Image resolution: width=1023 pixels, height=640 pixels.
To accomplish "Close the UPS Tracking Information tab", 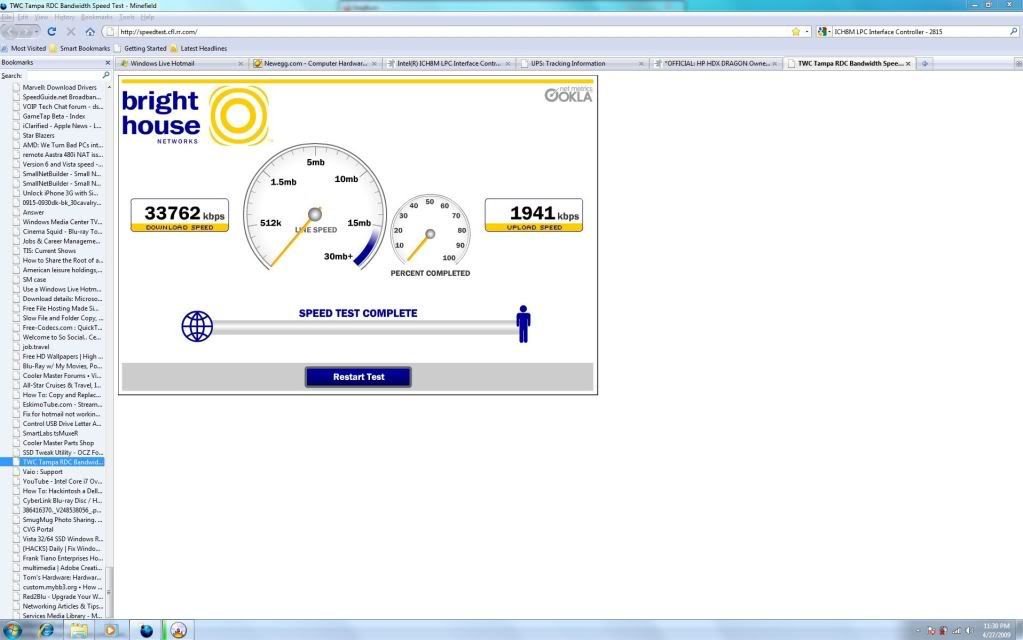I will (x=641, y=64).
